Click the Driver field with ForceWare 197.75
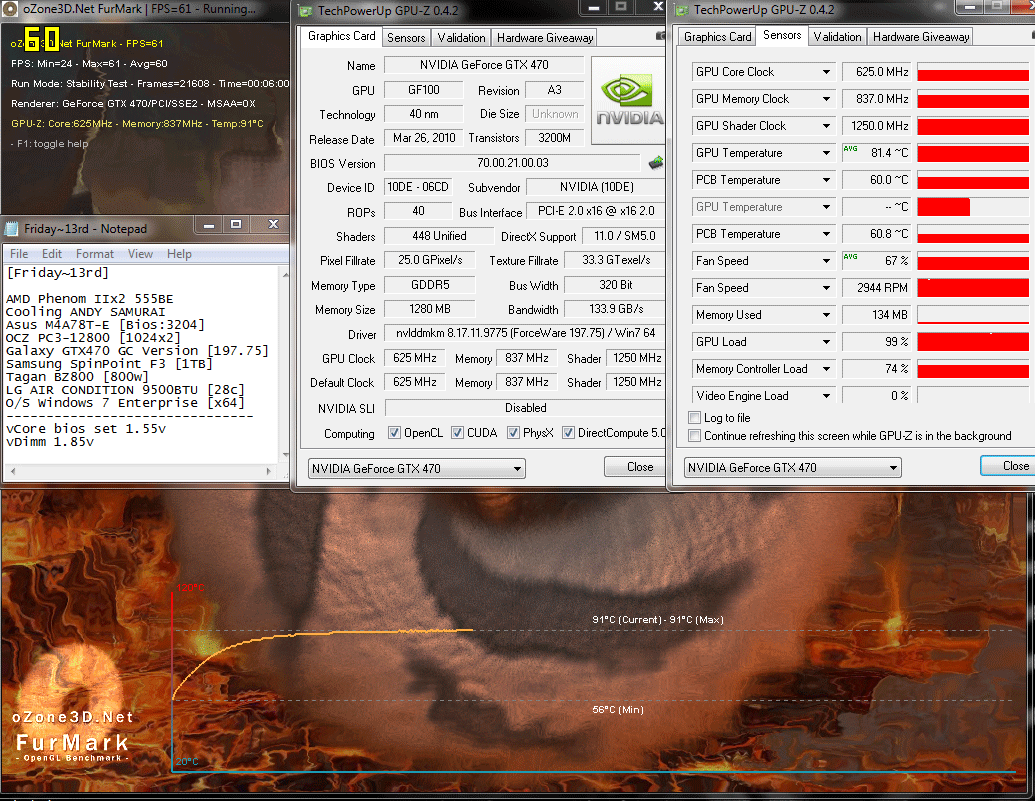Screen dimensions: 1035x801 pos(525,333)
